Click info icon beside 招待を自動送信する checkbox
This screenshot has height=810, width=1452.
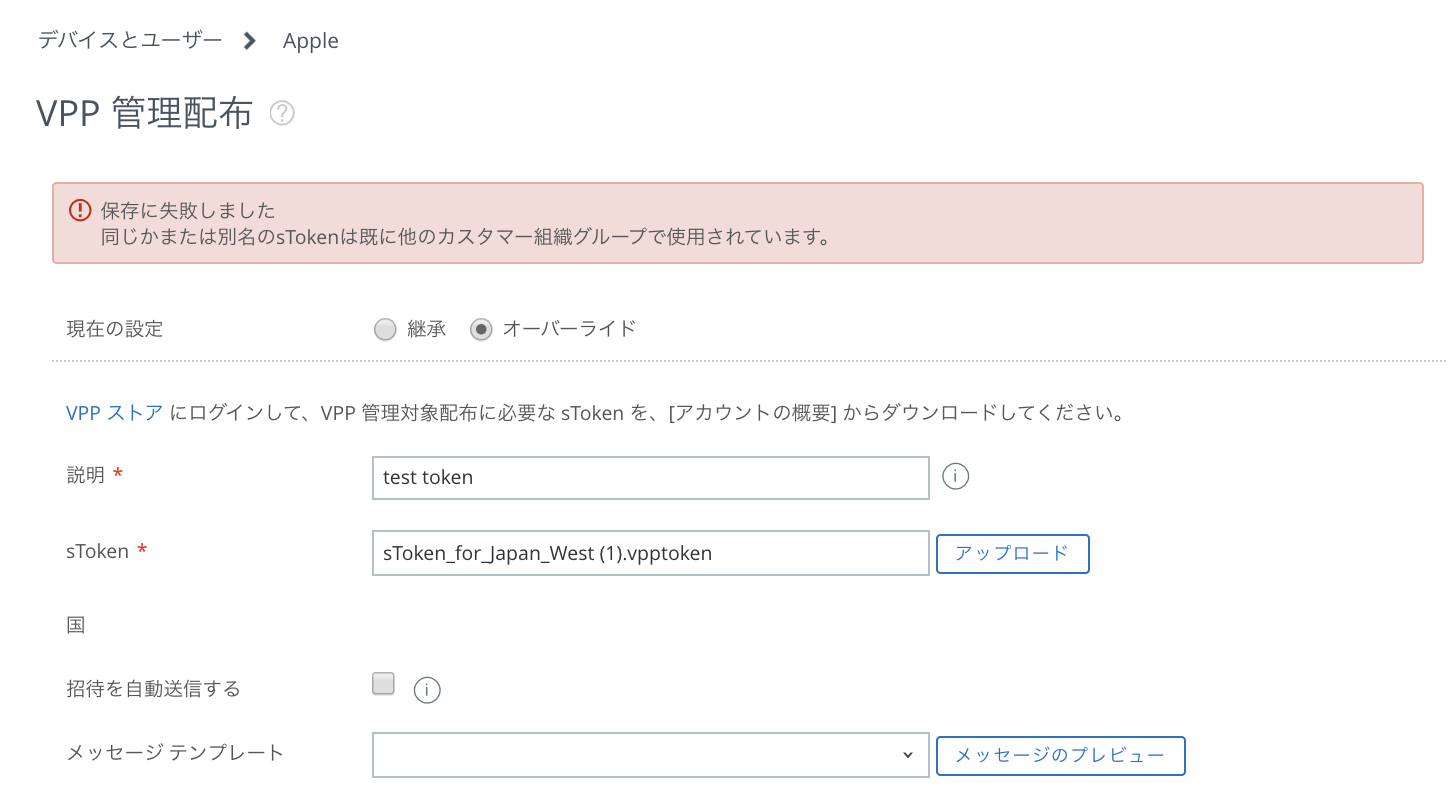pos(427,689)
